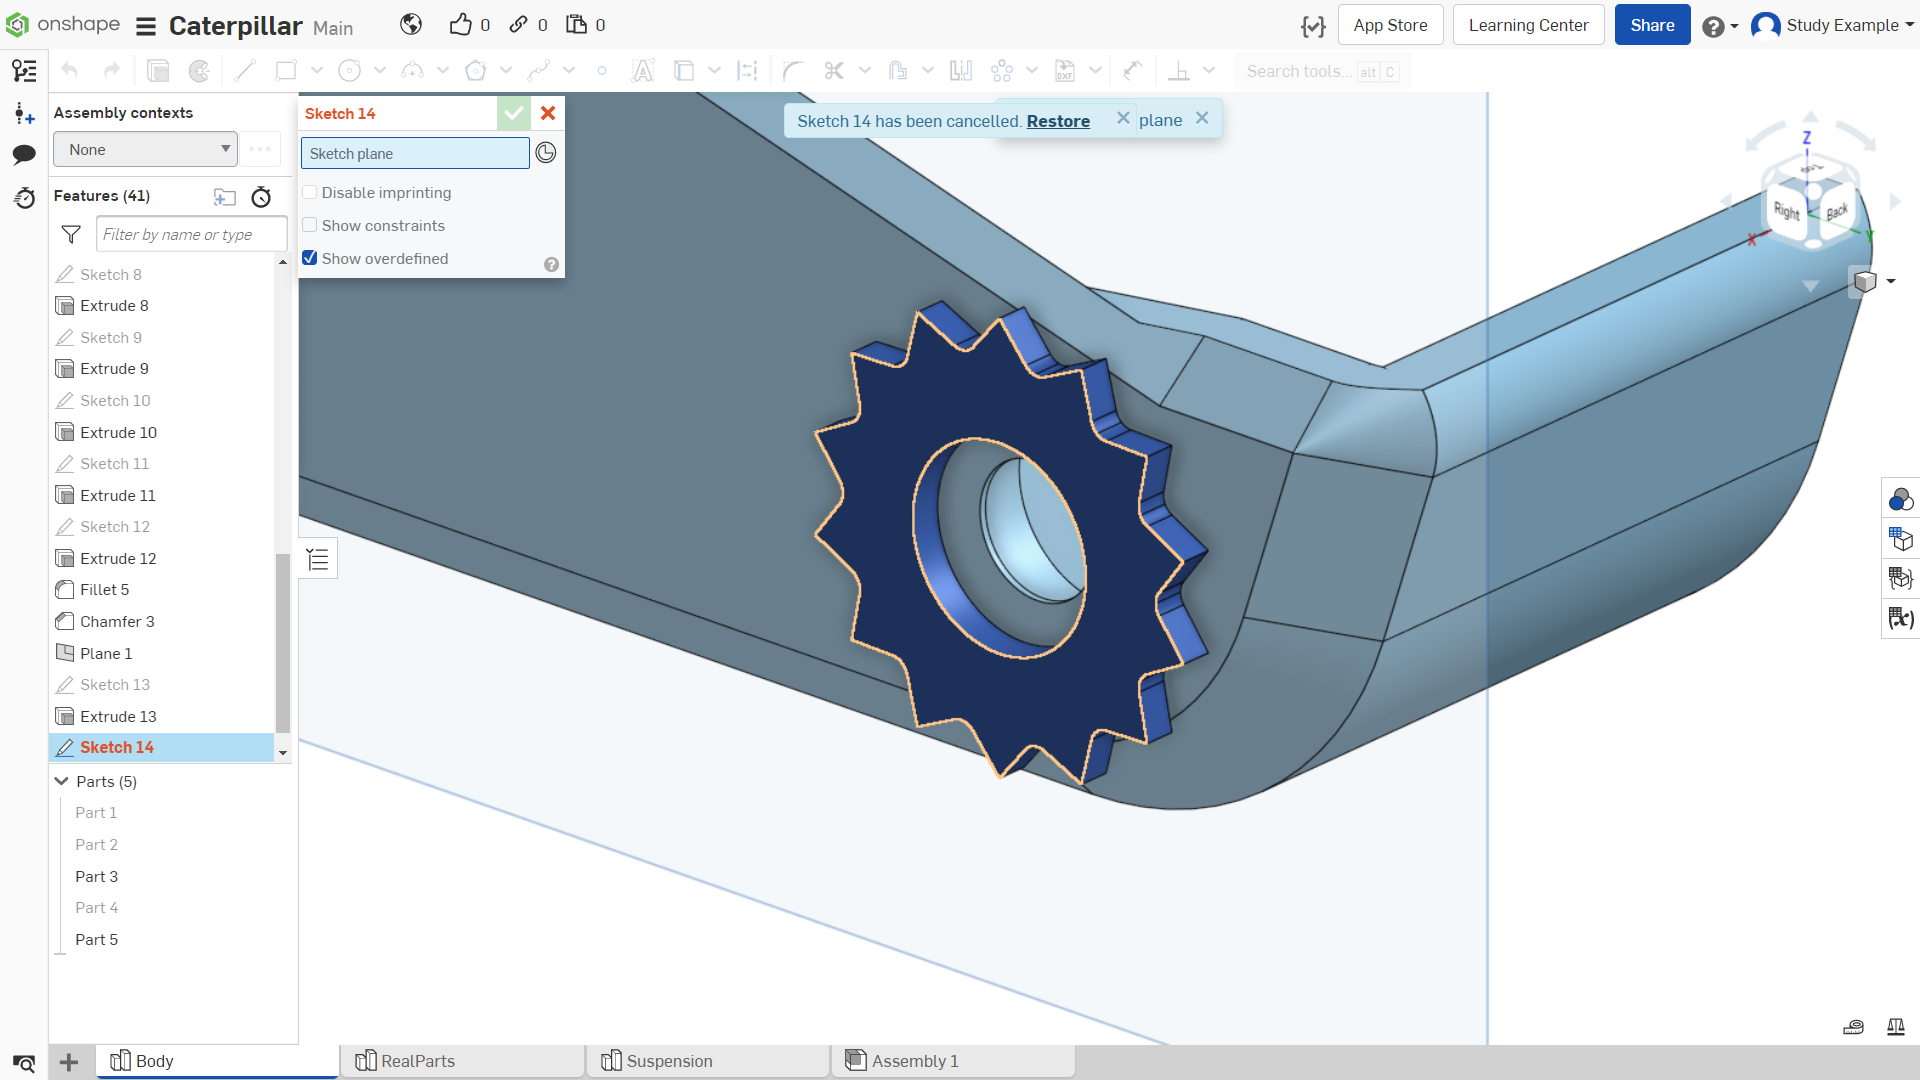This screenshot has height=1080, width=1920.
Task: Click the sketch final clock icon
Action: (x=546, y=153)
